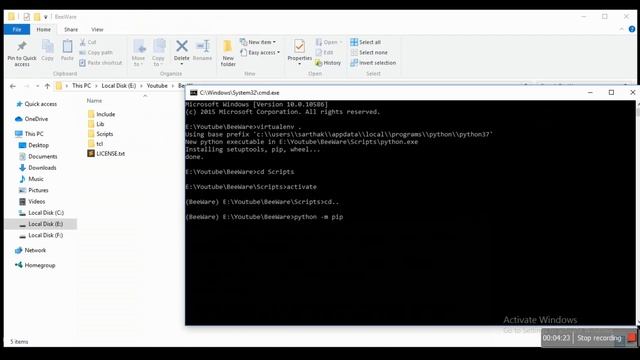This screenshot has width=640, height=360.
Task: Open the Properties ribbon button
Action: pyautogui.click(x=300, y=52)
